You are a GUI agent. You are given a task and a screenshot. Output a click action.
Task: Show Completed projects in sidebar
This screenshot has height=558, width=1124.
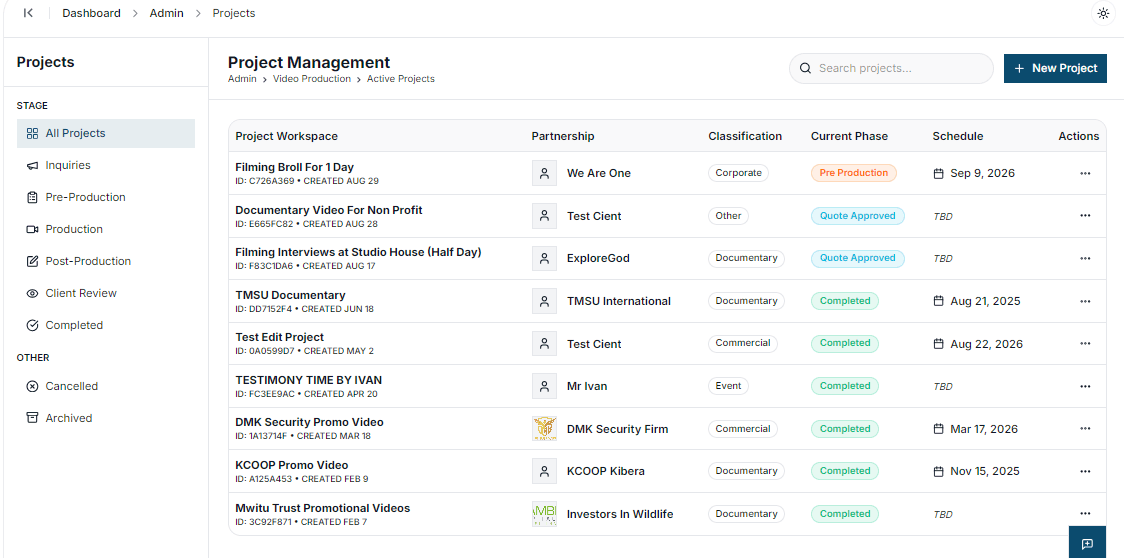(105, 325)
